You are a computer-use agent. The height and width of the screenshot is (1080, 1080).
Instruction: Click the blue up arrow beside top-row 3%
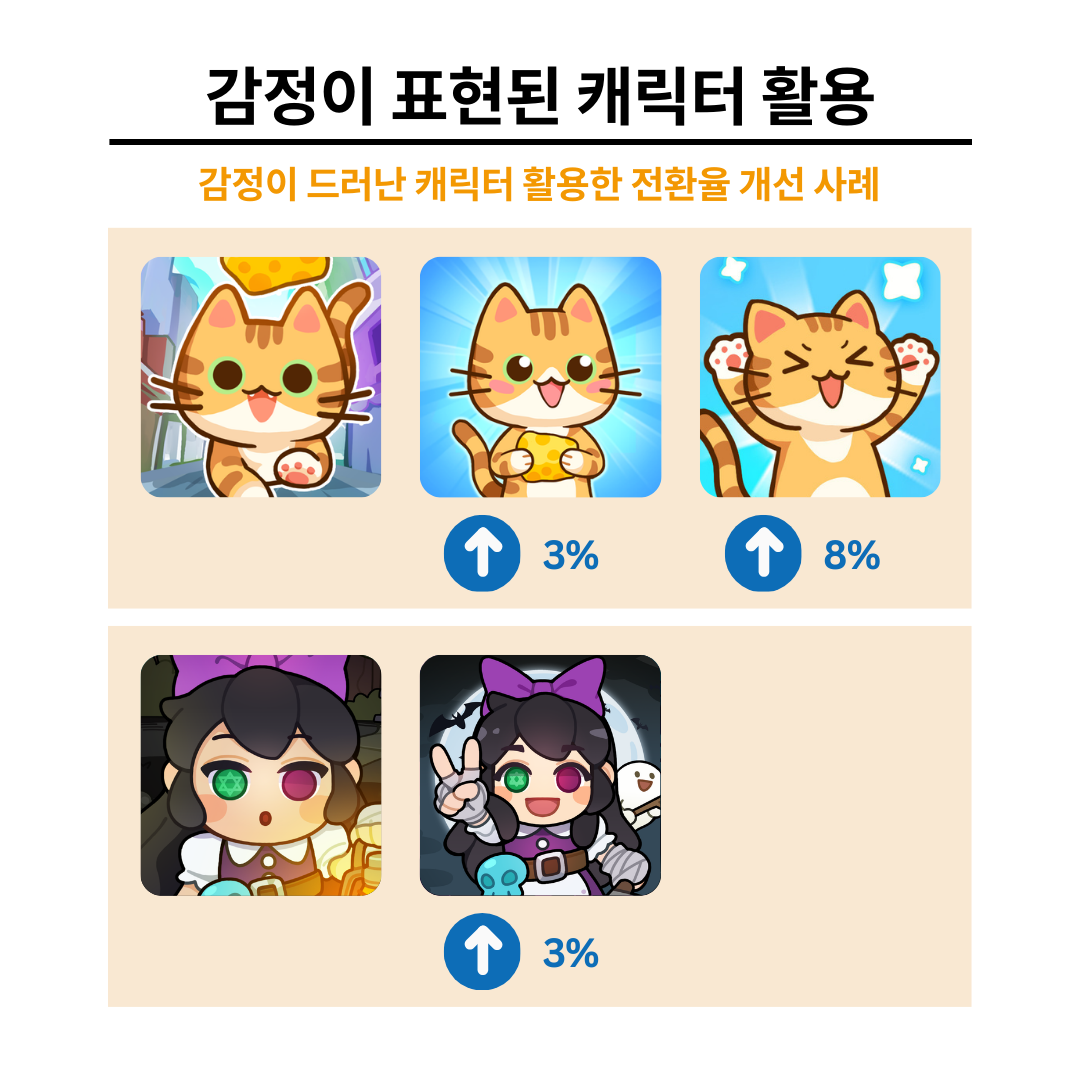(x=482, y=553)
